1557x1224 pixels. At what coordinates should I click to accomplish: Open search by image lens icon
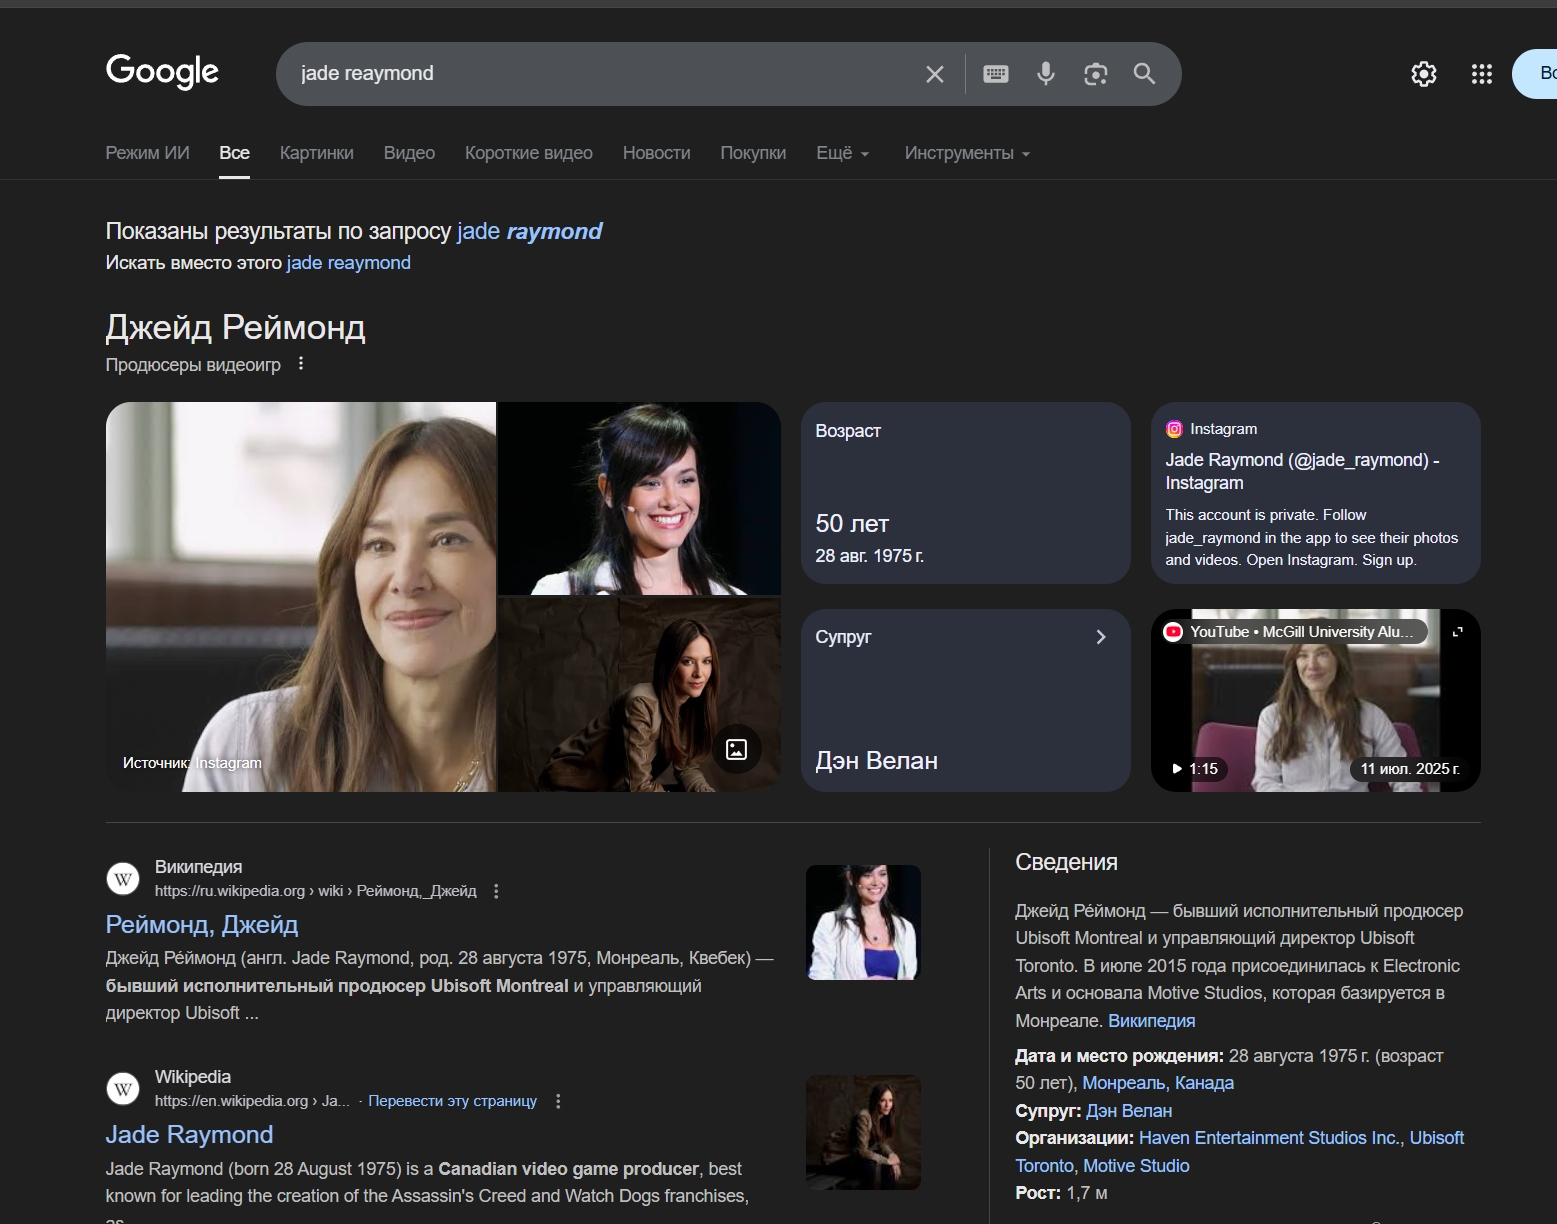click(x=1095, y=74)
